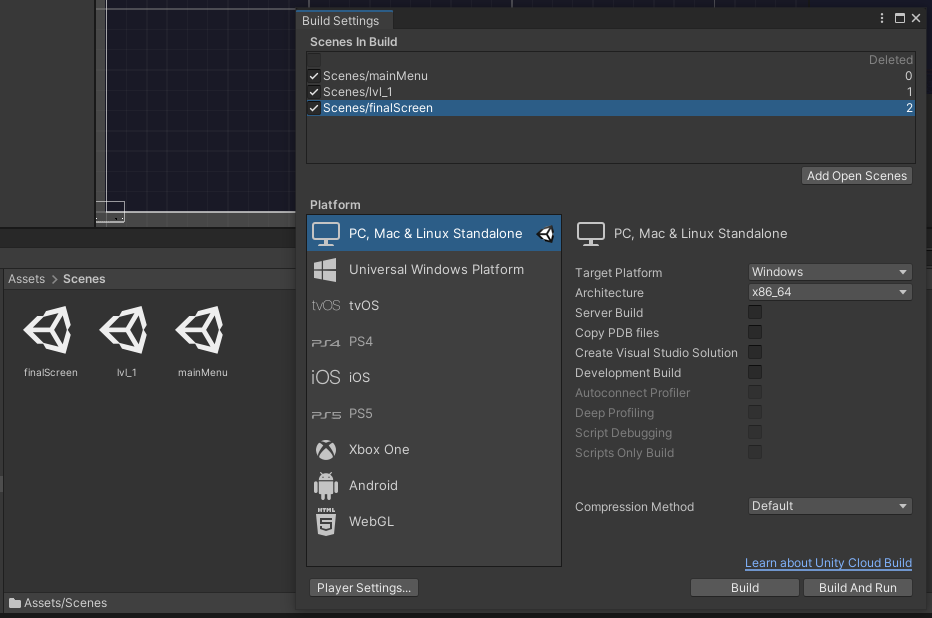Select the lvl_1 scene asset
This screenshot has height=618, width=932.
126,342
